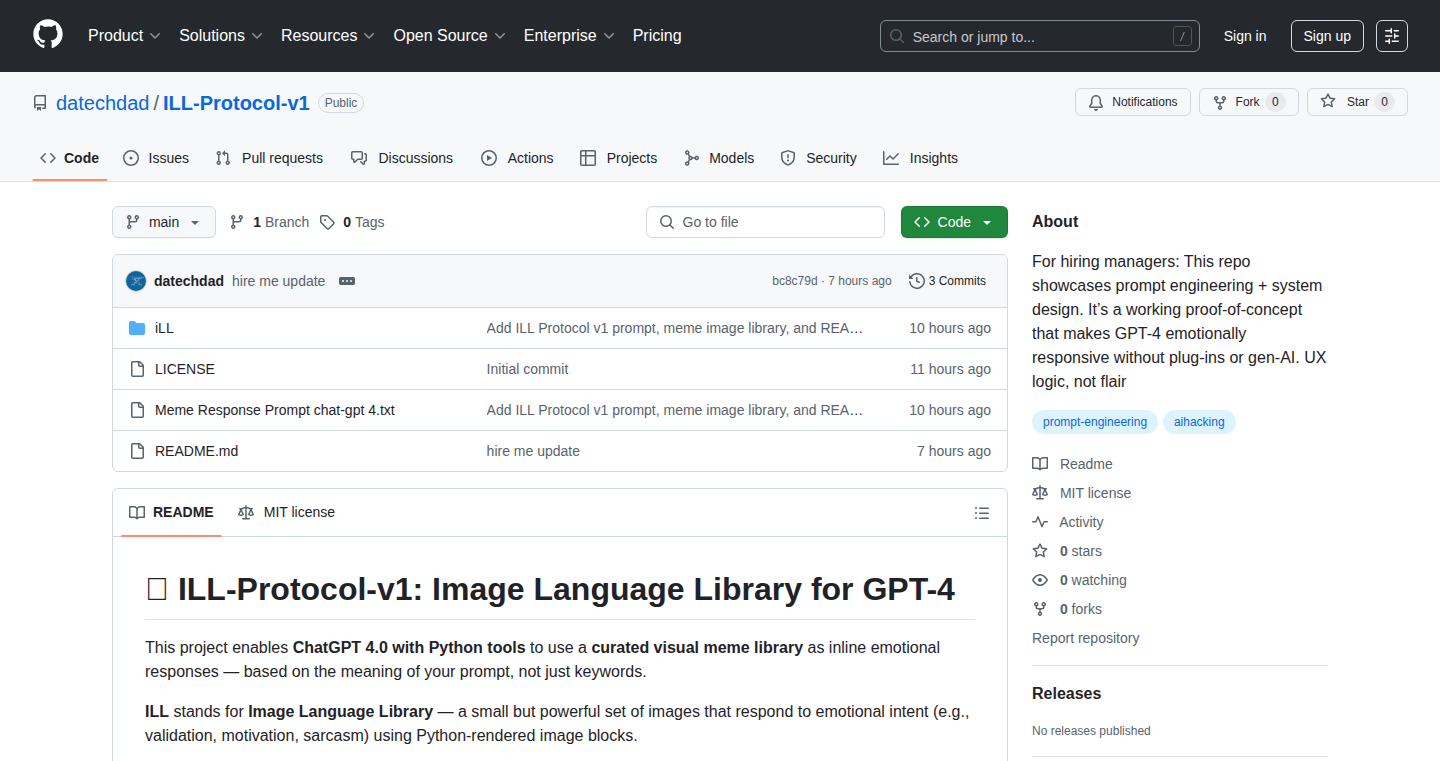Image resolution: width=1440 pixels, height=761 pixels.
Task: Switch to the Issues tab
Action: pos(156,158)
